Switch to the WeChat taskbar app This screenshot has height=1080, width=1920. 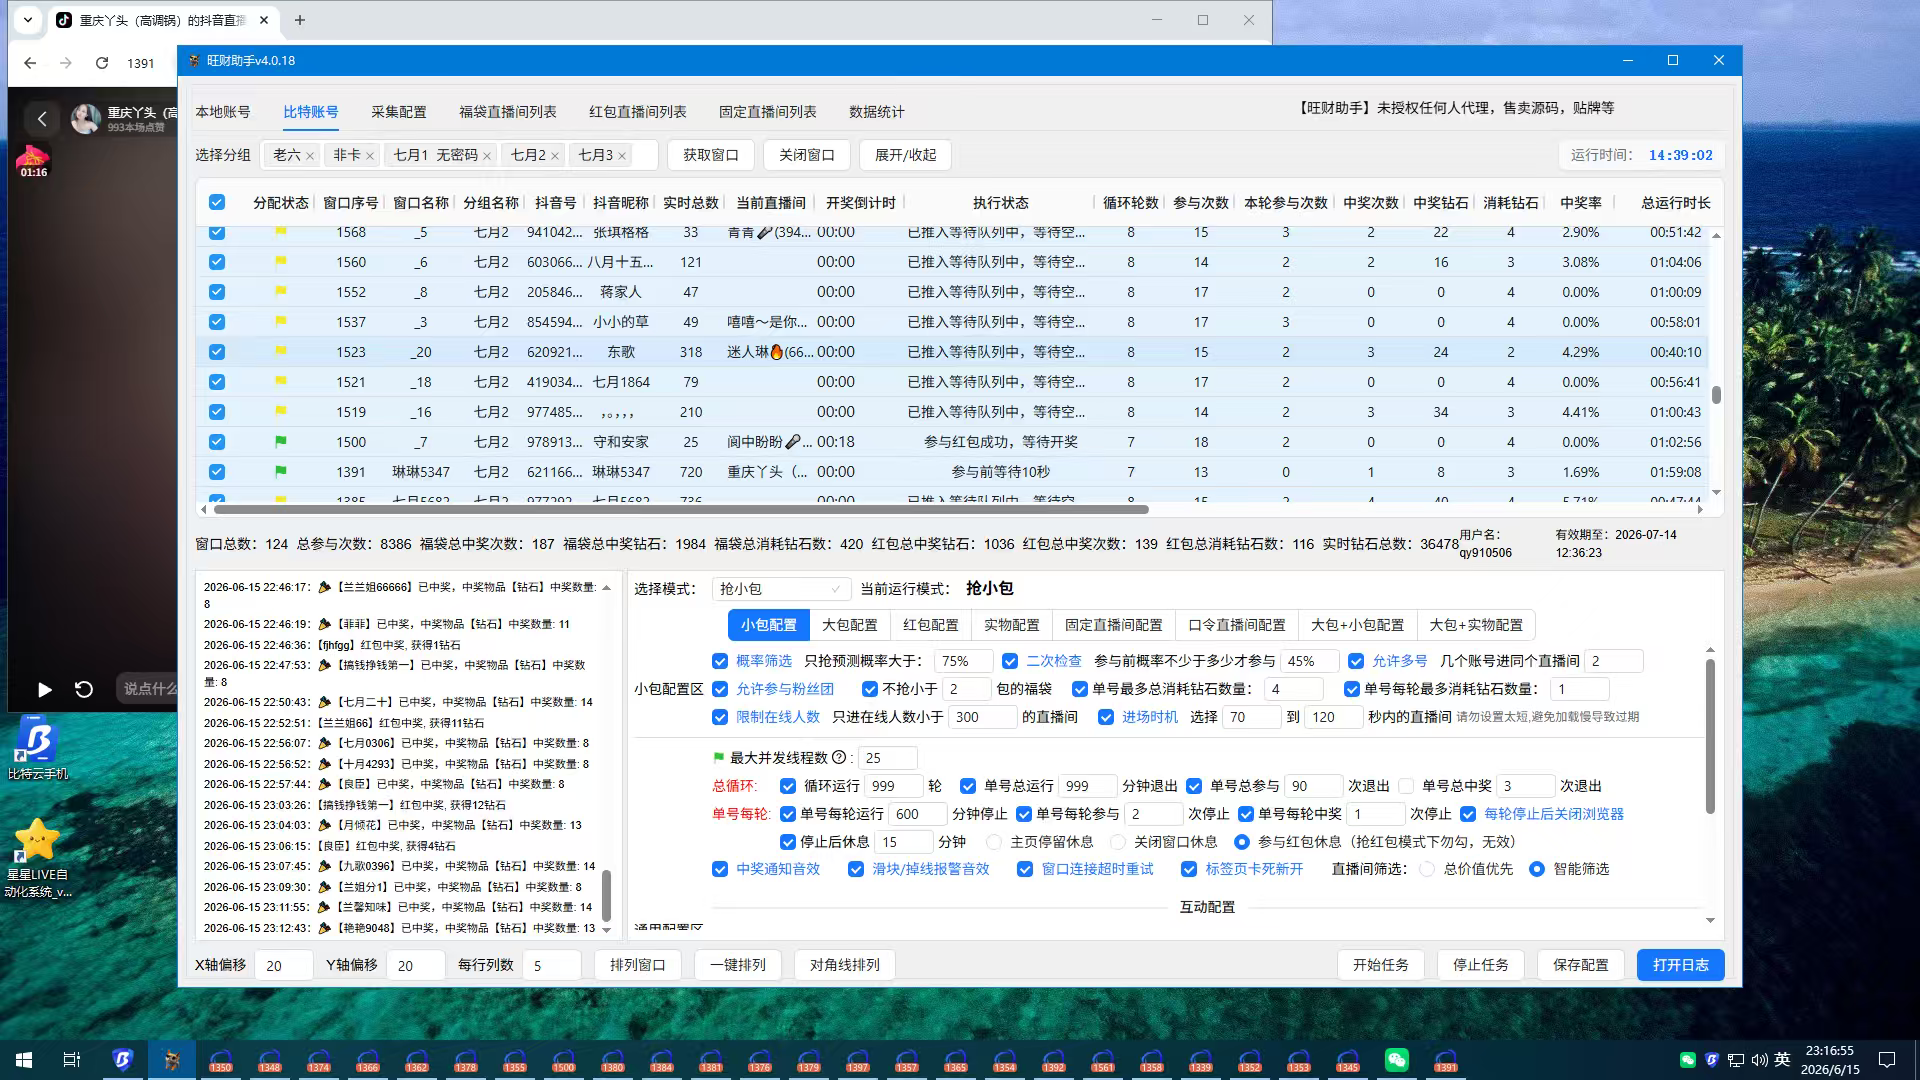(x=1397, y=1060)
